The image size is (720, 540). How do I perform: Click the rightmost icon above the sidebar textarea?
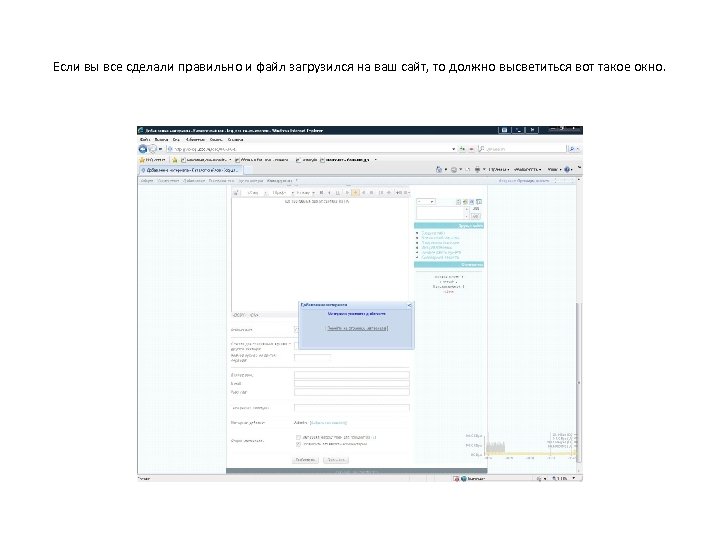pos(479,202)
